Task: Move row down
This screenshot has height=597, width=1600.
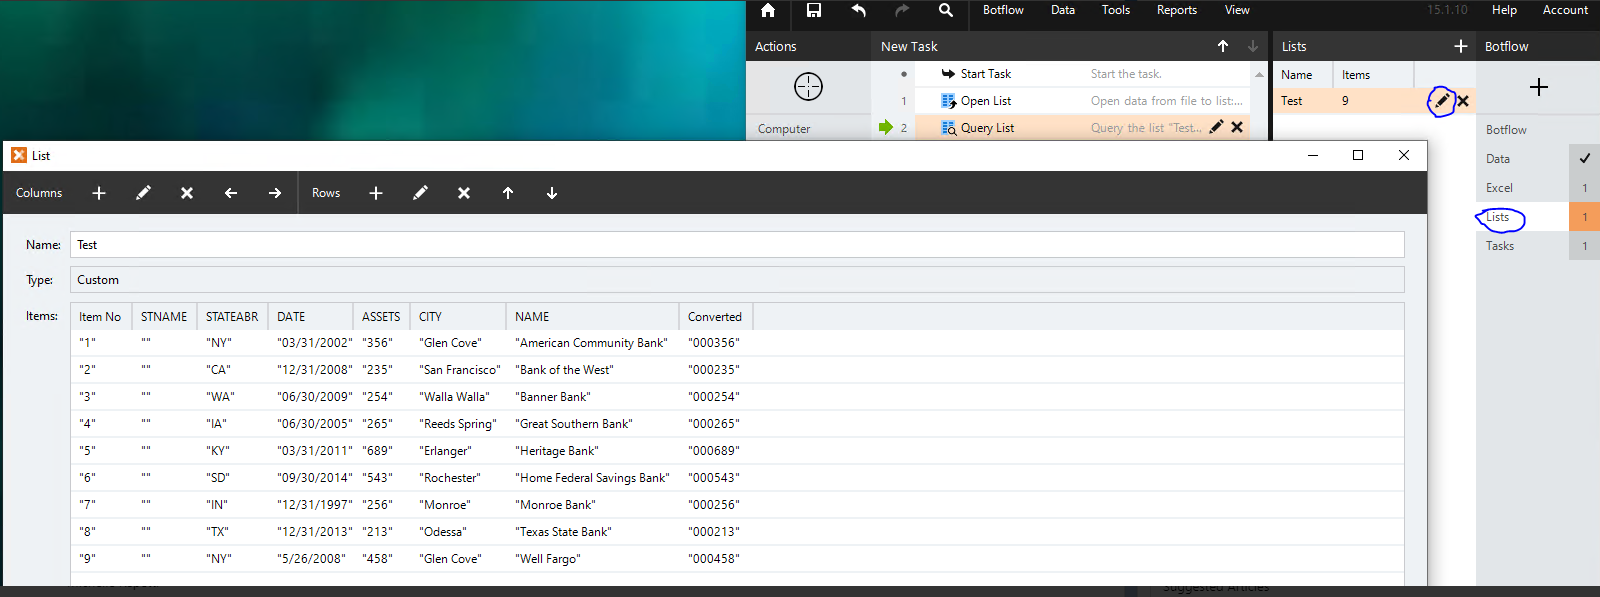Action: tap(552, 193)
